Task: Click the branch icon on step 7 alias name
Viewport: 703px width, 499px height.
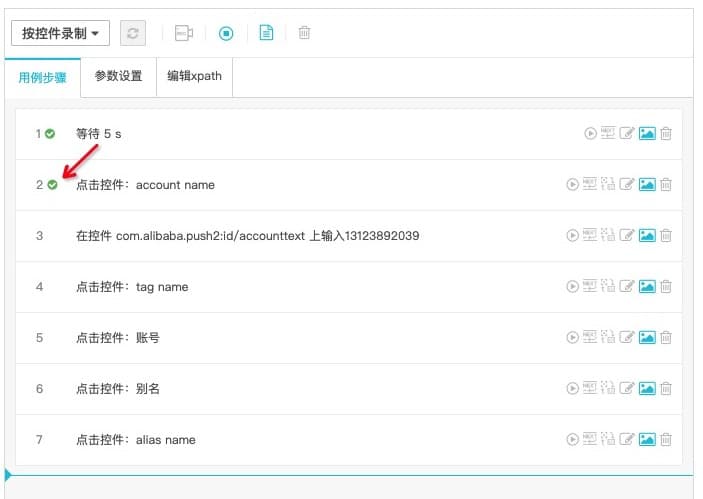Action: [x=608, y=438]
